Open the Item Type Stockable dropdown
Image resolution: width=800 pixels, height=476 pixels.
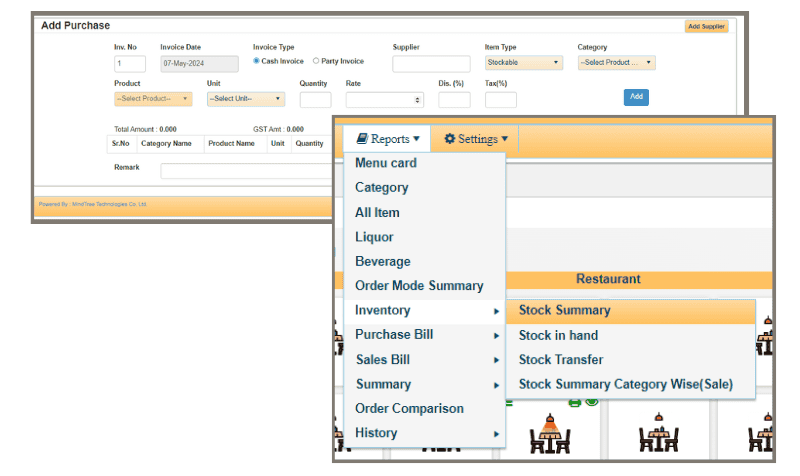[523, 63]
